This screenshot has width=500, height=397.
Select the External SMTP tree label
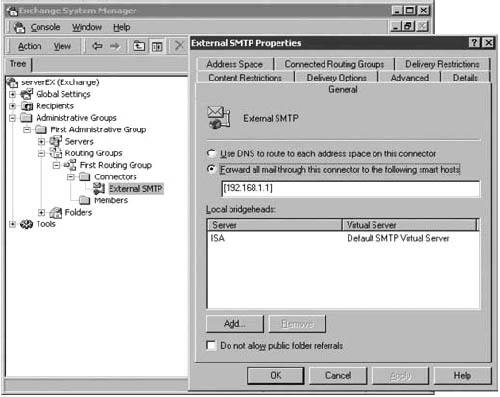136,189
